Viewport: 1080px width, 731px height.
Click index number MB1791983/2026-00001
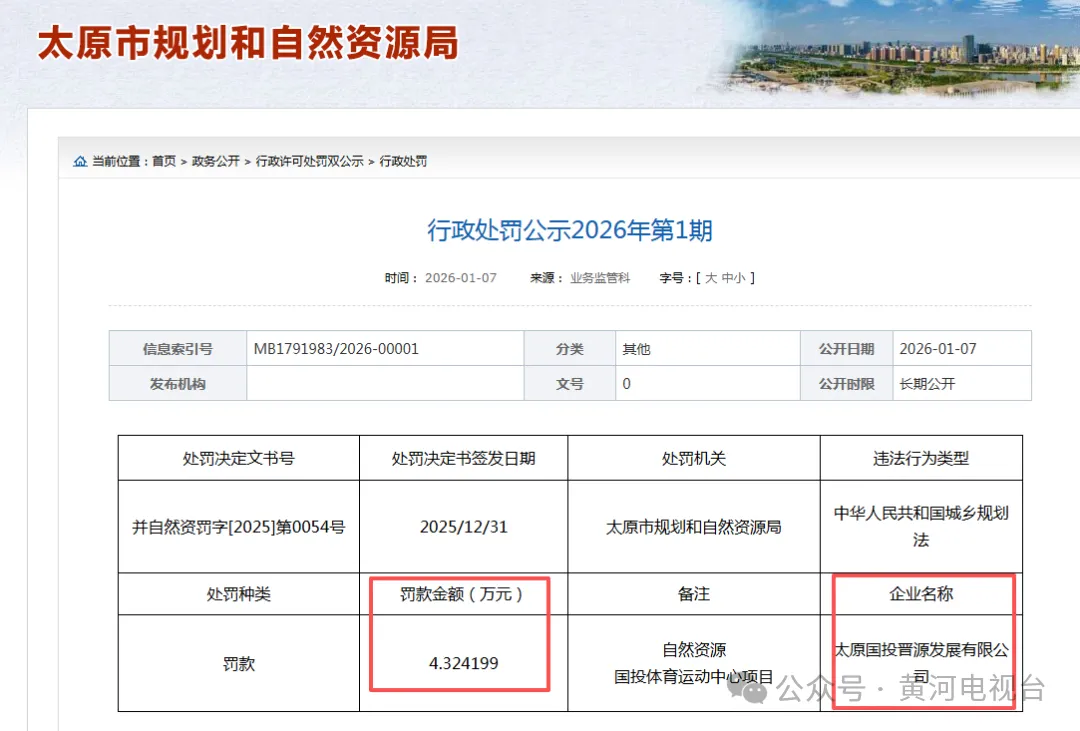tap(336, 349)
